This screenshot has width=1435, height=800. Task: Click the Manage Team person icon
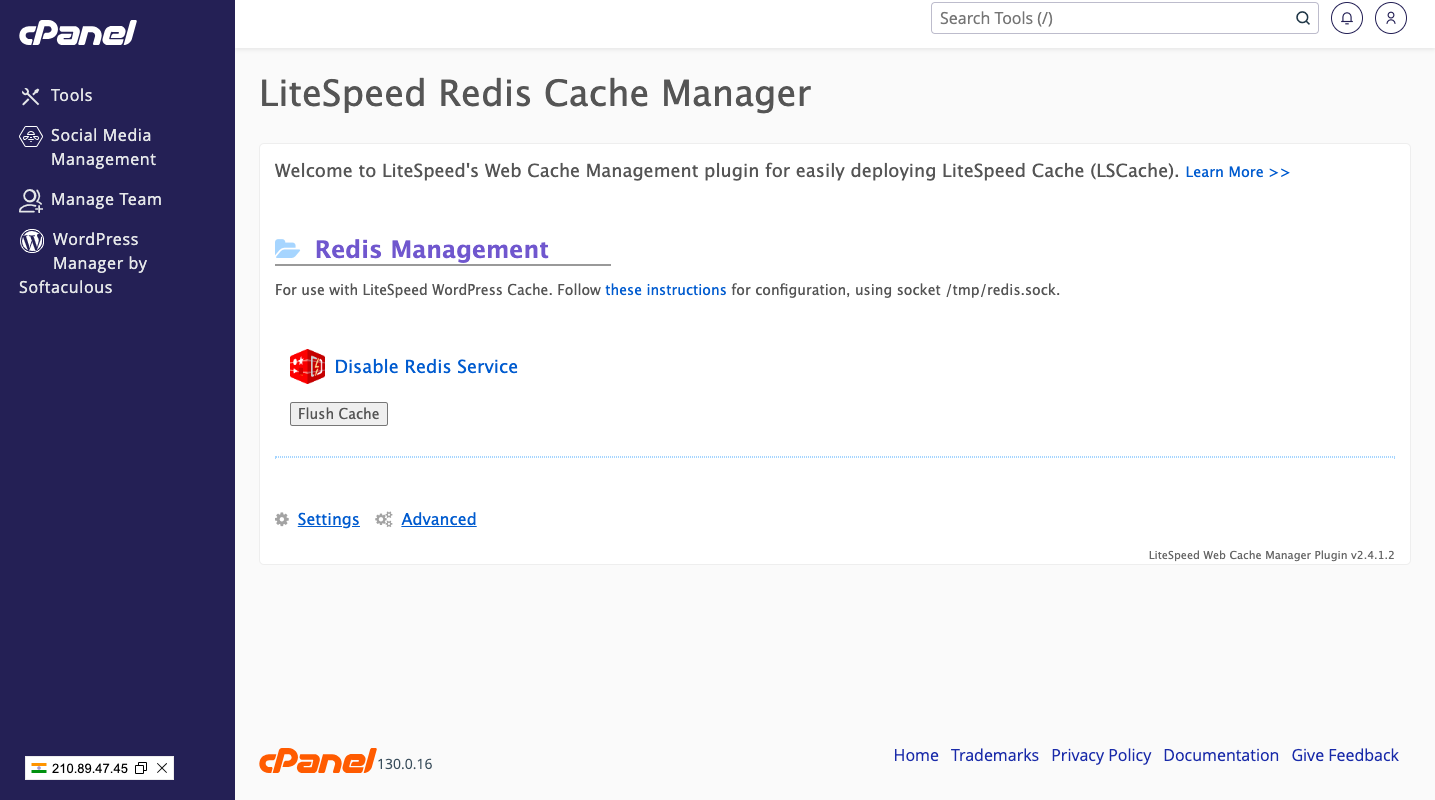click(x=31, y=200)
